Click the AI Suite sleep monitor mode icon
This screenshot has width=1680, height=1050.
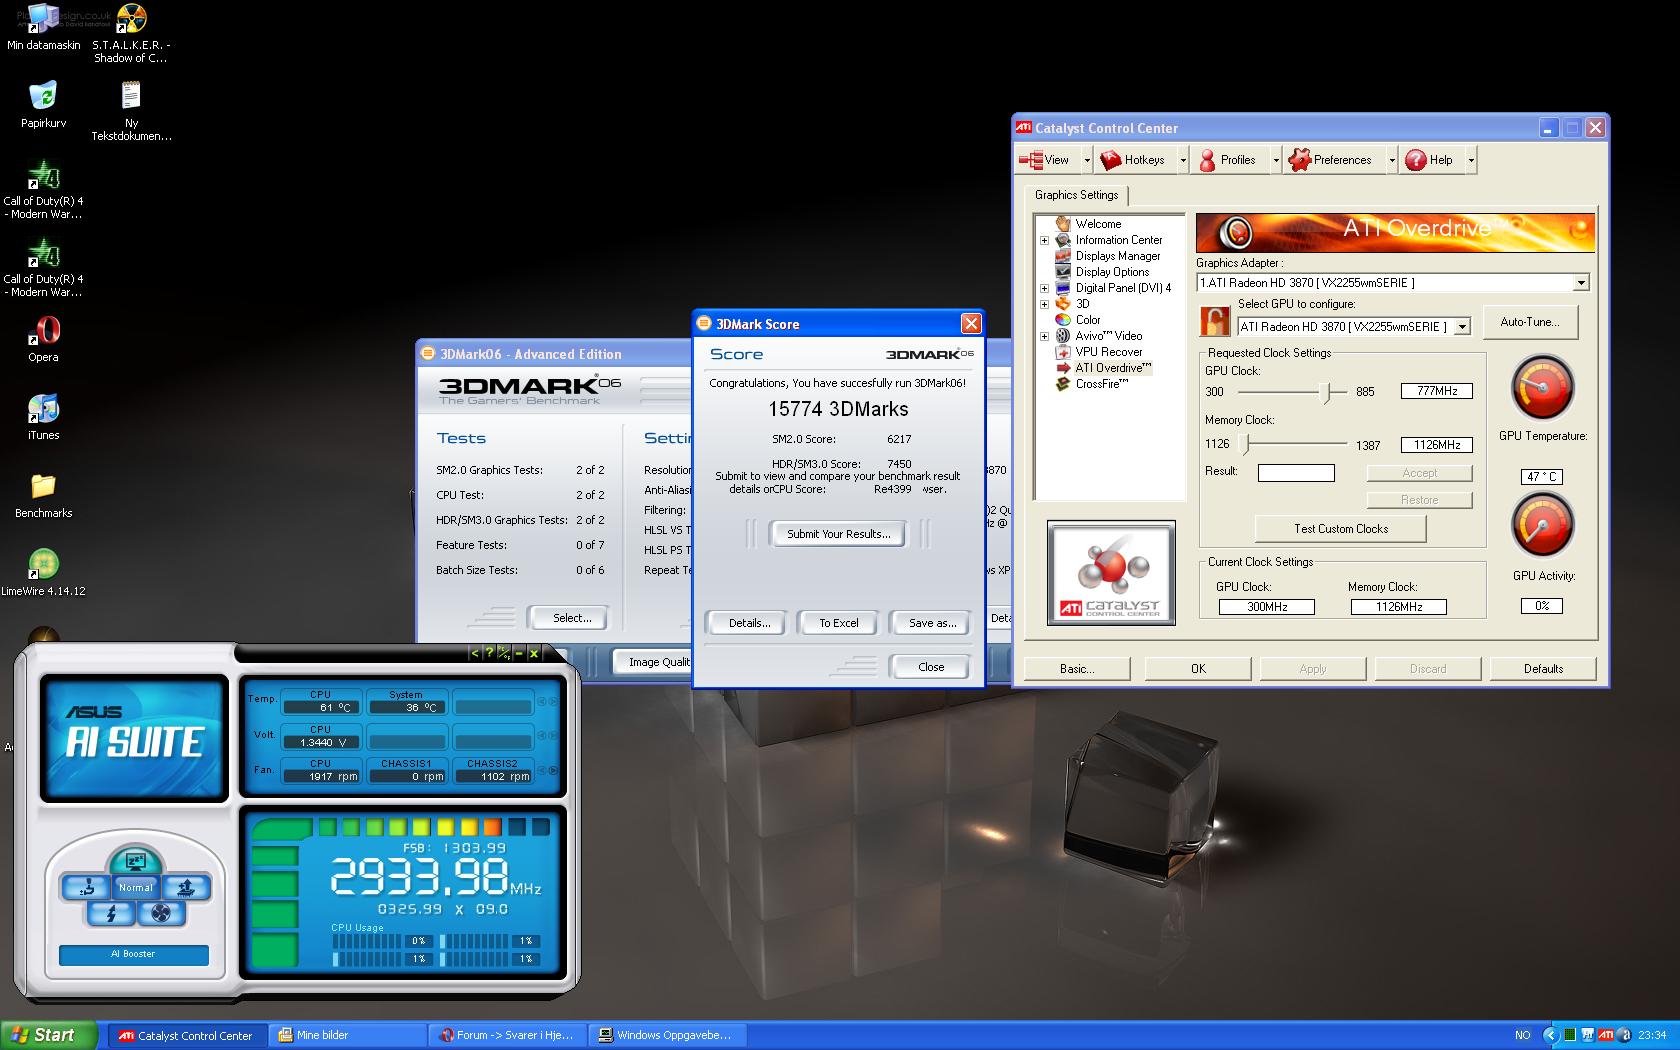135,861
